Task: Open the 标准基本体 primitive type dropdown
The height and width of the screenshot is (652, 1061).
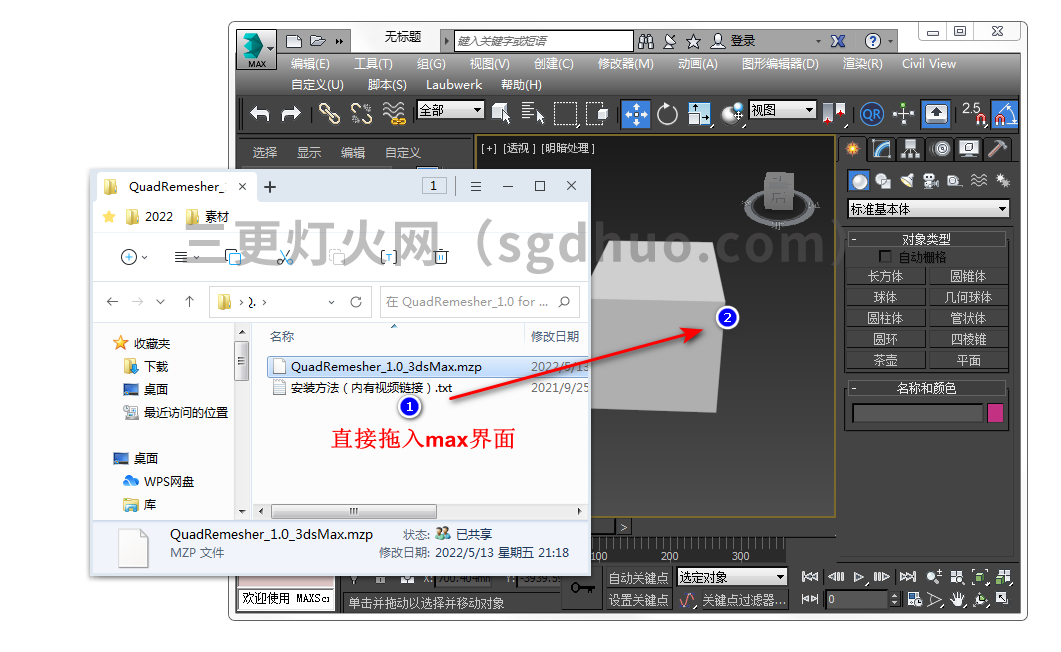Action: tap(928, 209)
